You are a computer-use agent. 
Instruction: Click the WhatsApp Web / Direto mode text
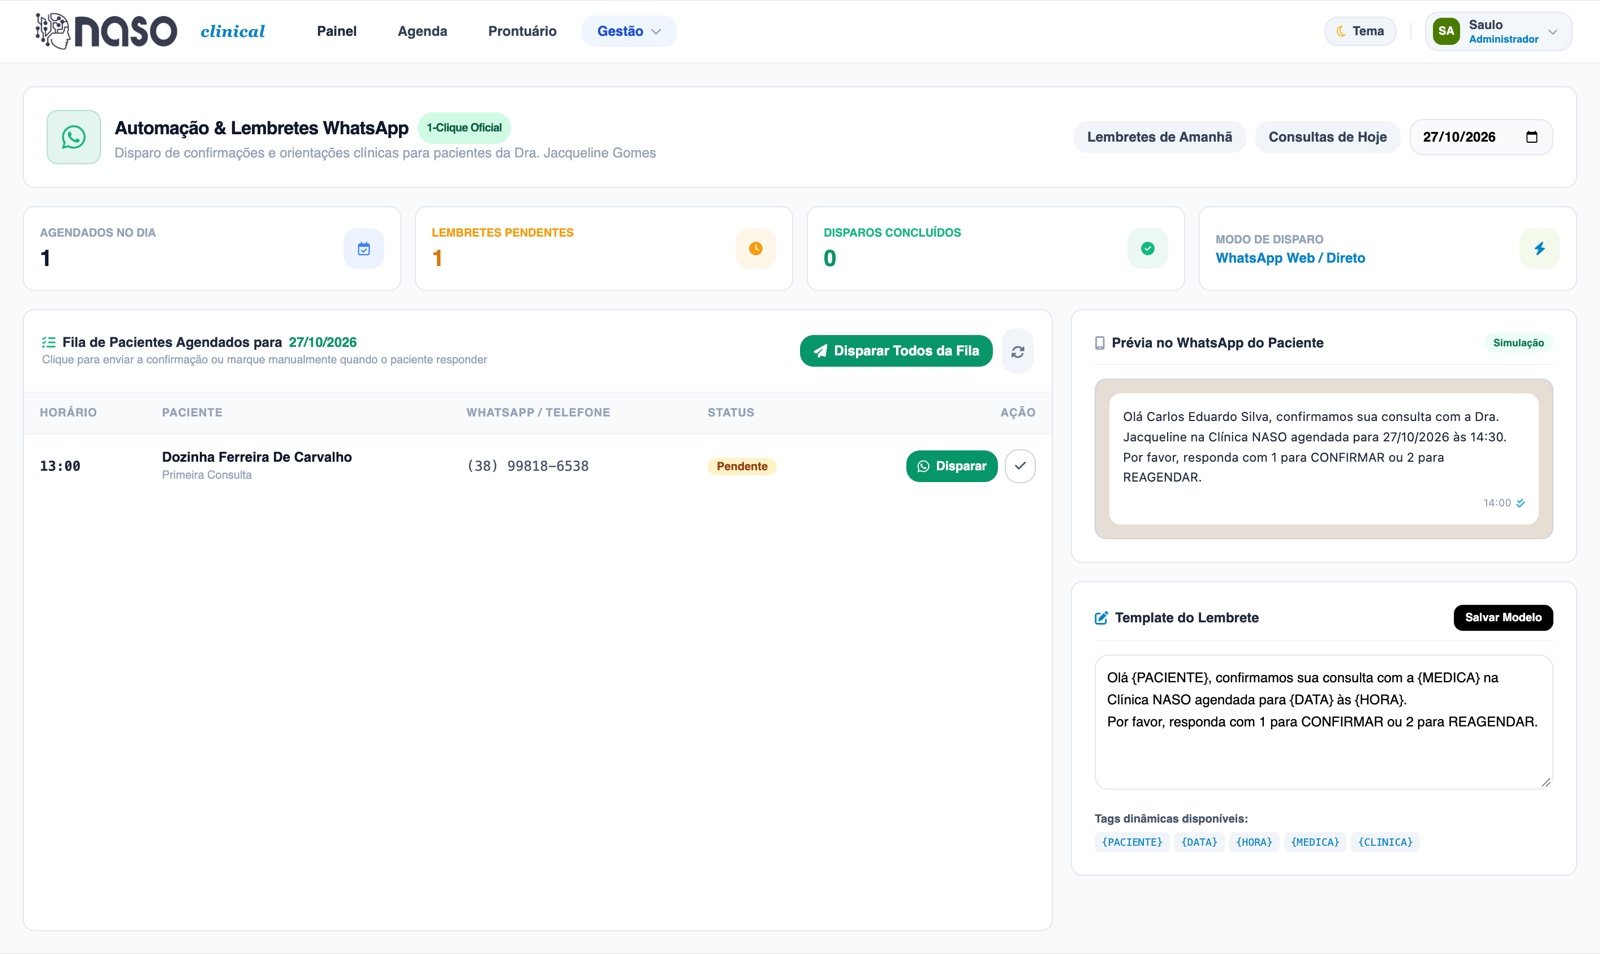coord(1290,258)
